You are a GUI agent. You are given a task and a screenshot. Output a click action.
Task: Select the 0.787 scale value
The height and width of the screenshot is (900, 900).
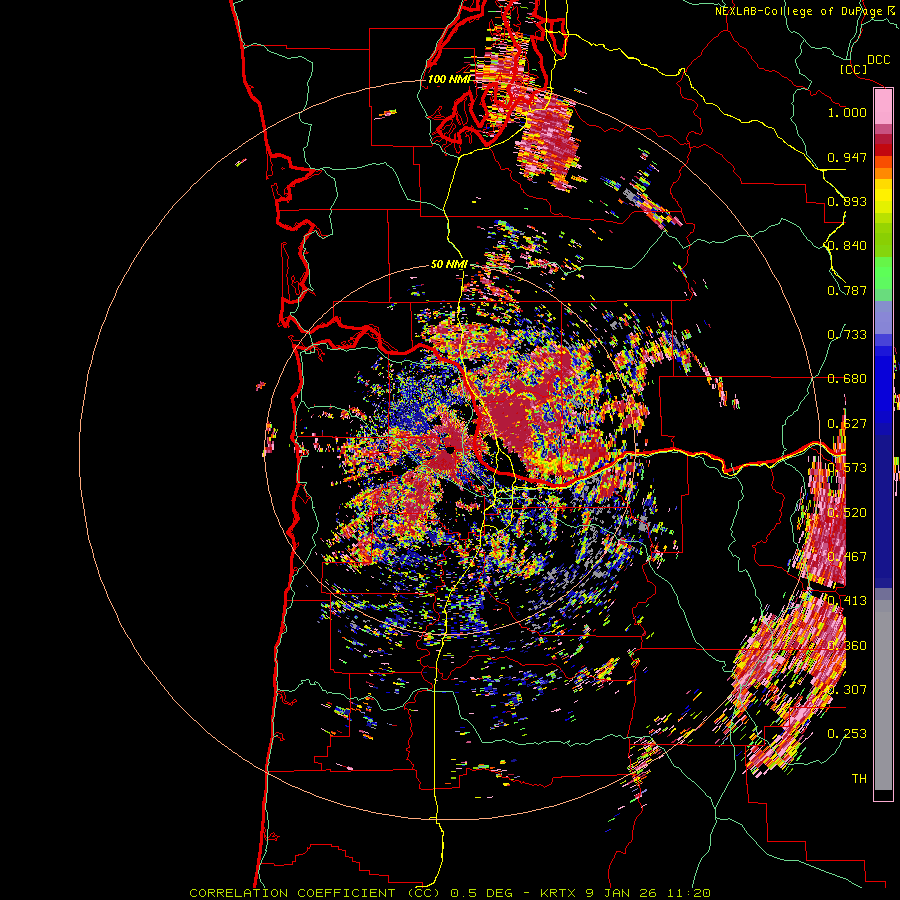[x=847, y=290]
